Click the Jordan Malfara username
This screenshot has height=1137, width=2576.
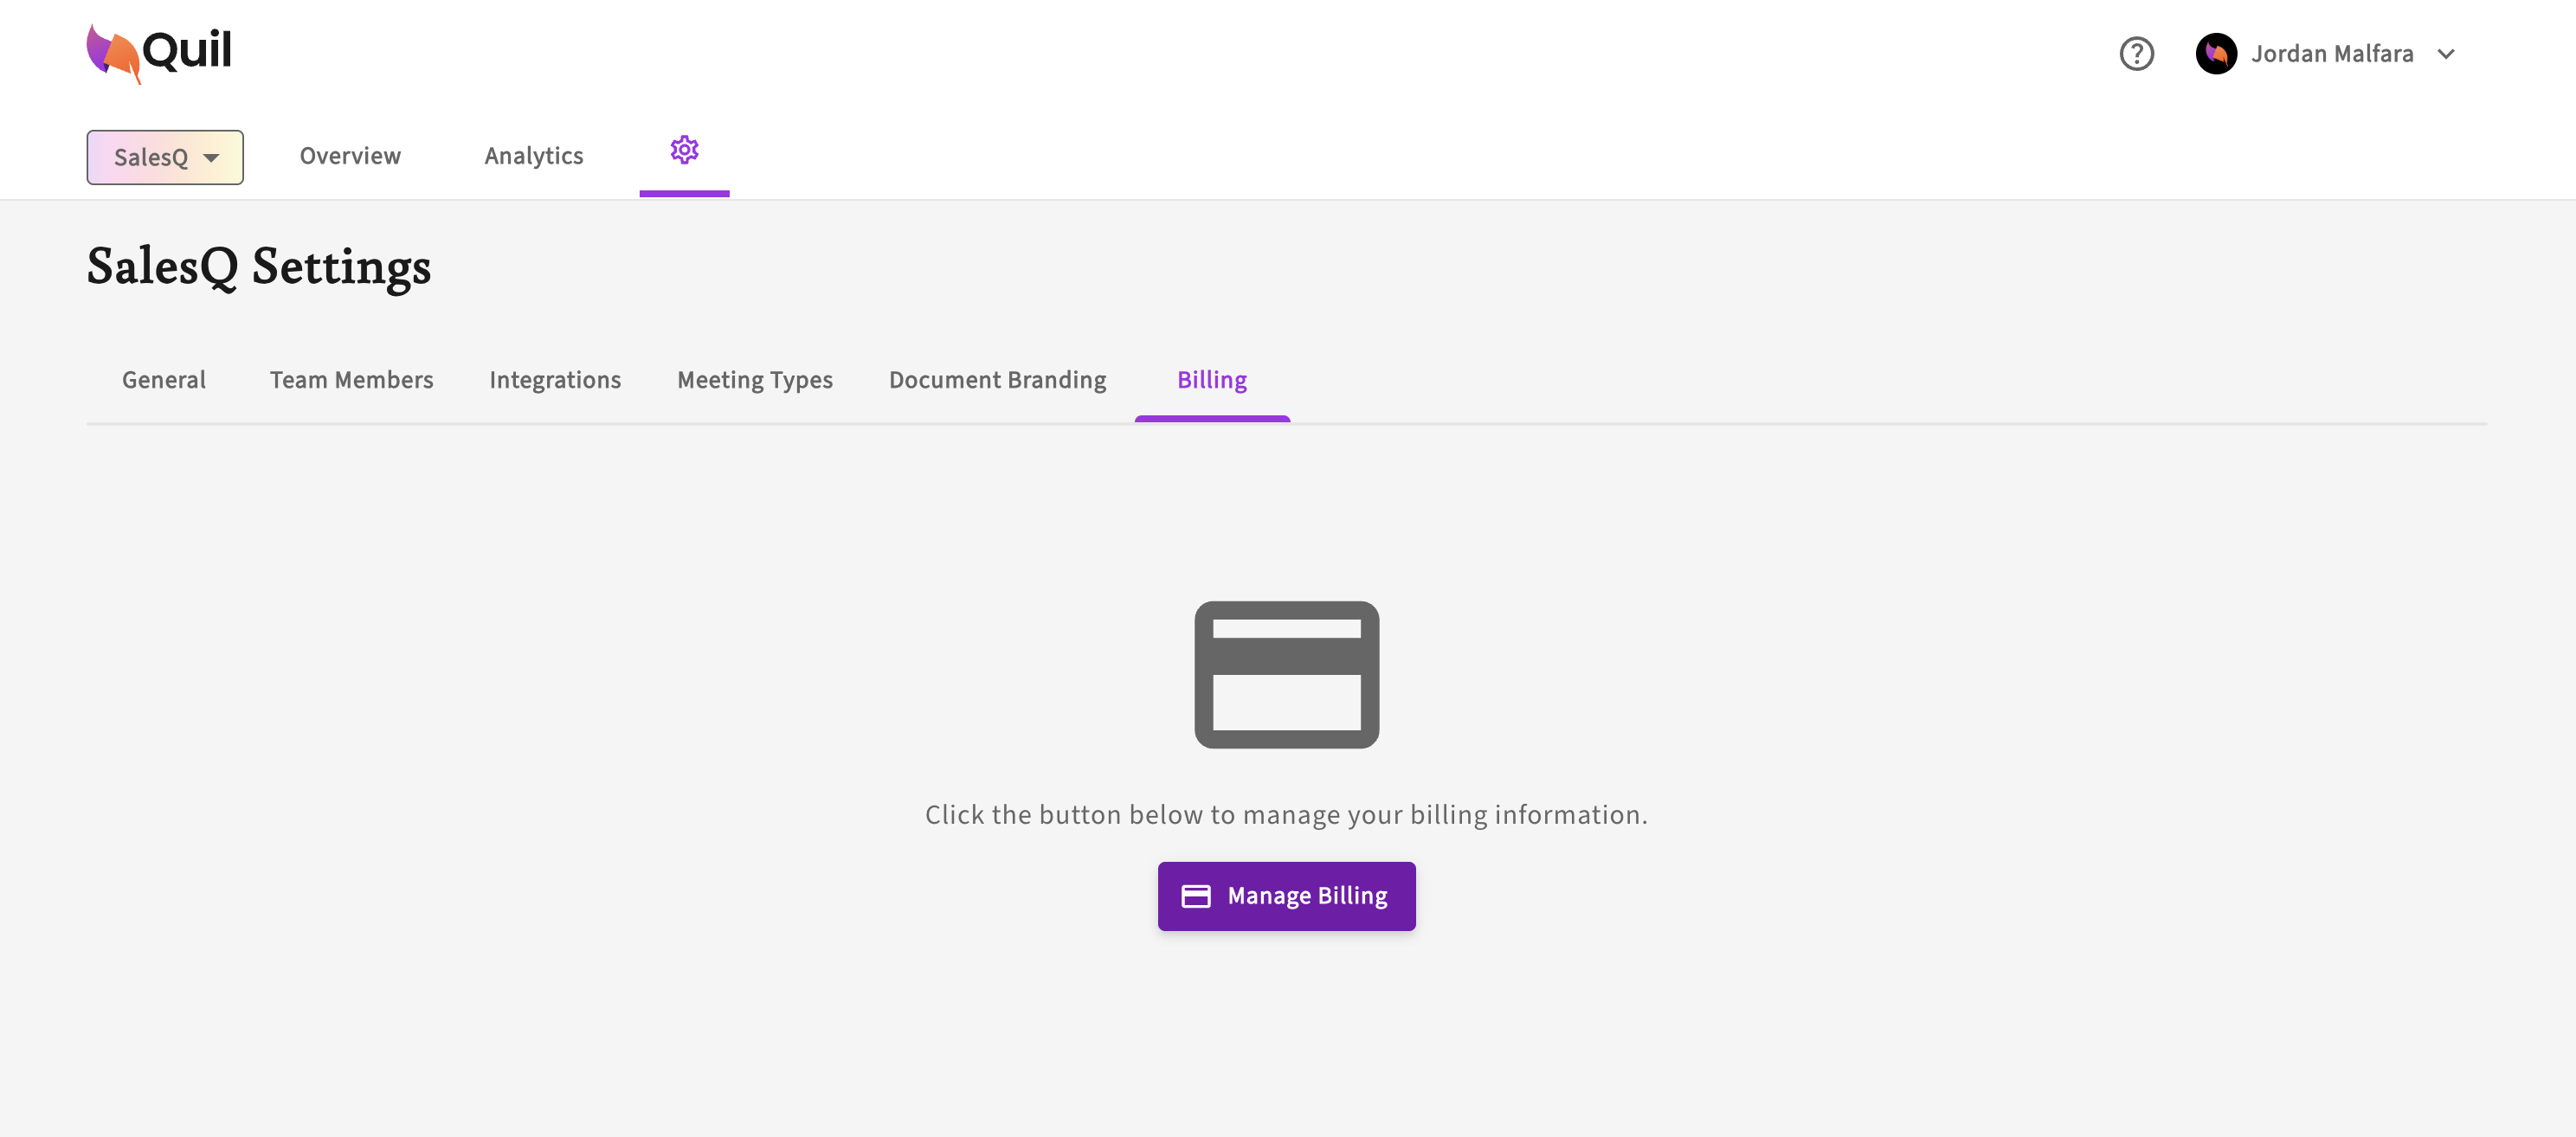point(2331,54)
